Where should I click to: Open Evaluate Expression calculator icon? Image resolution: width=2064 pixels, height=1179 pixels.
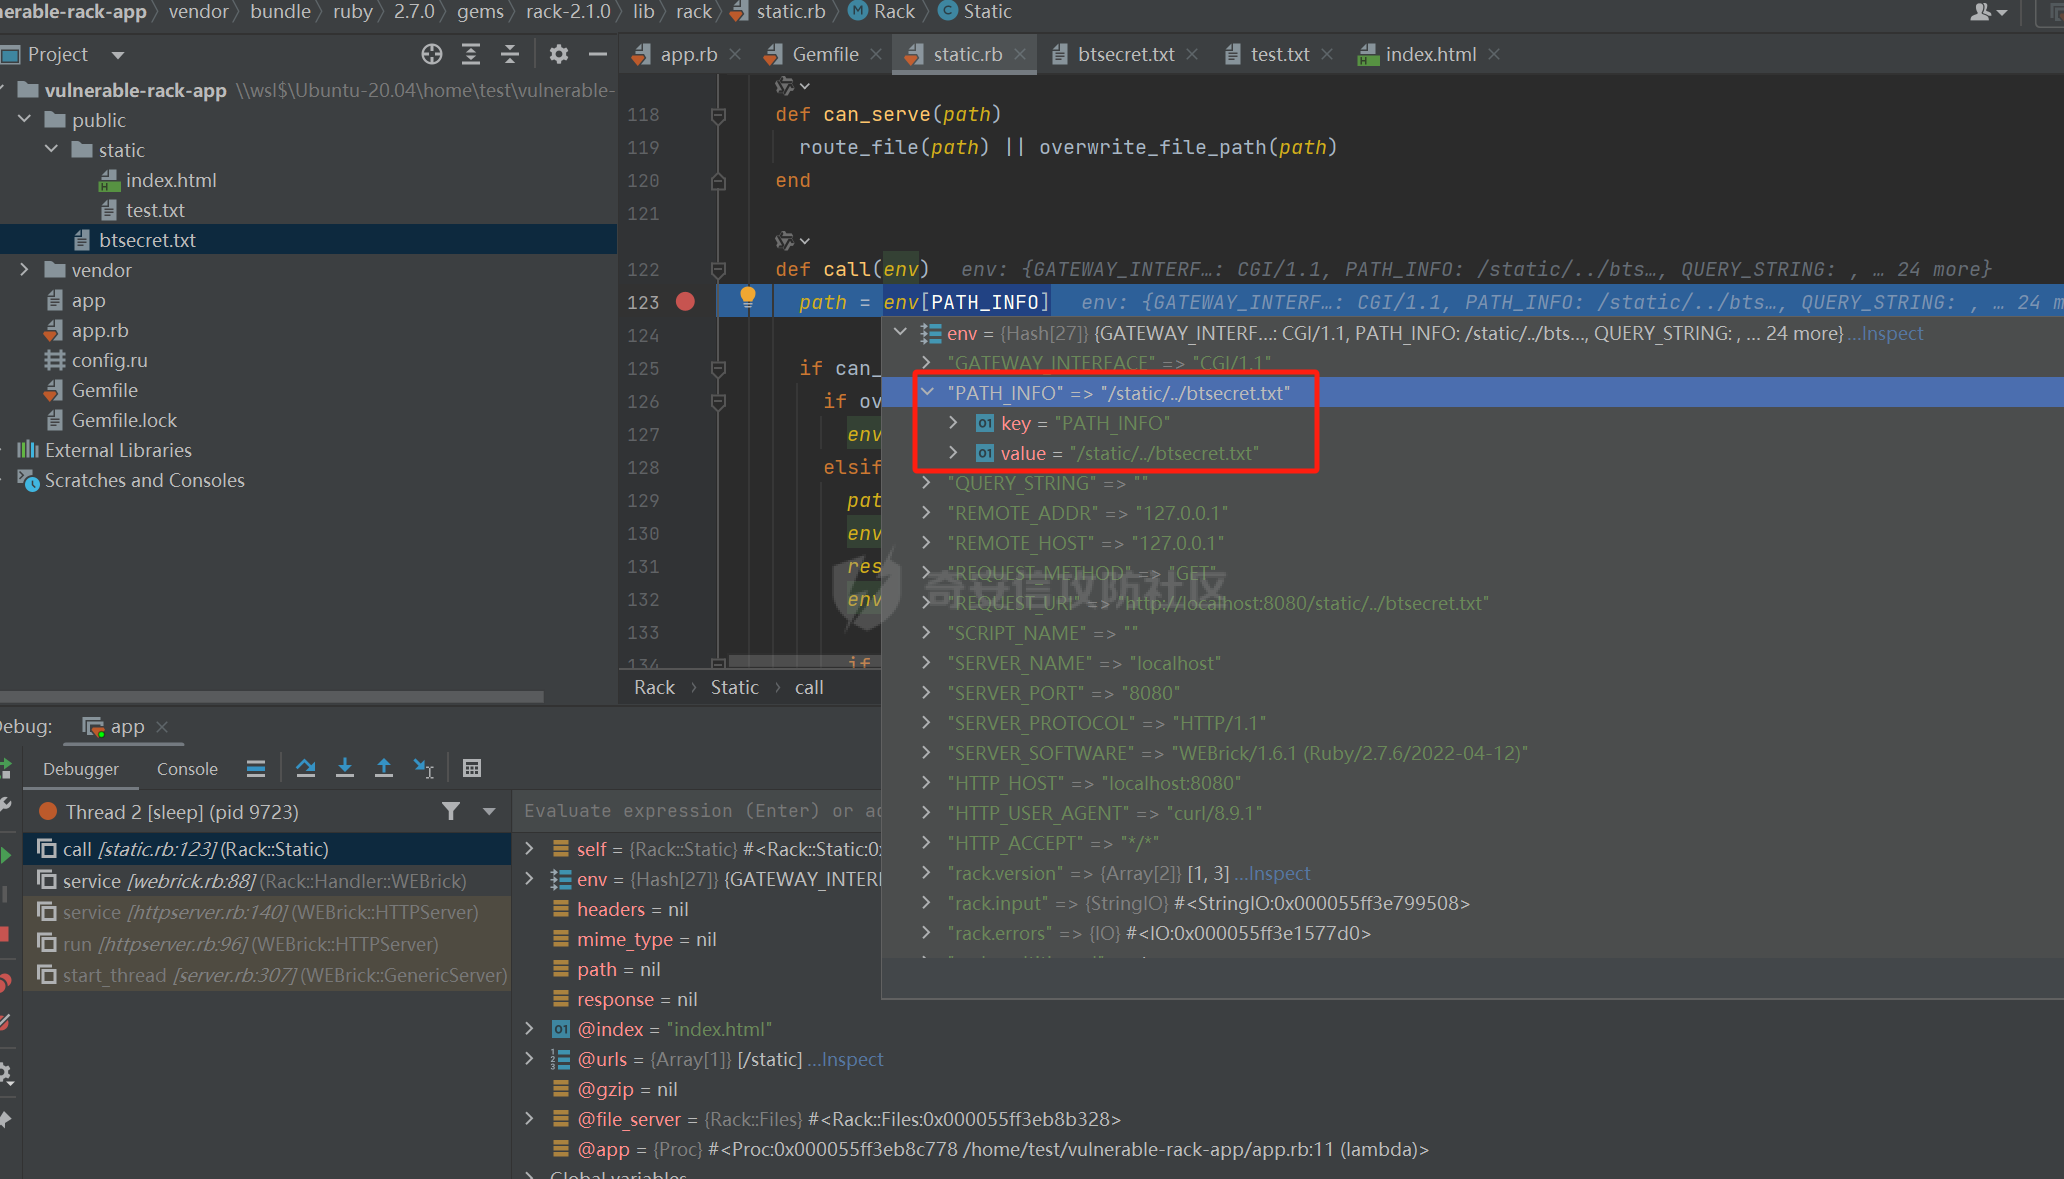tap(472, 768)
